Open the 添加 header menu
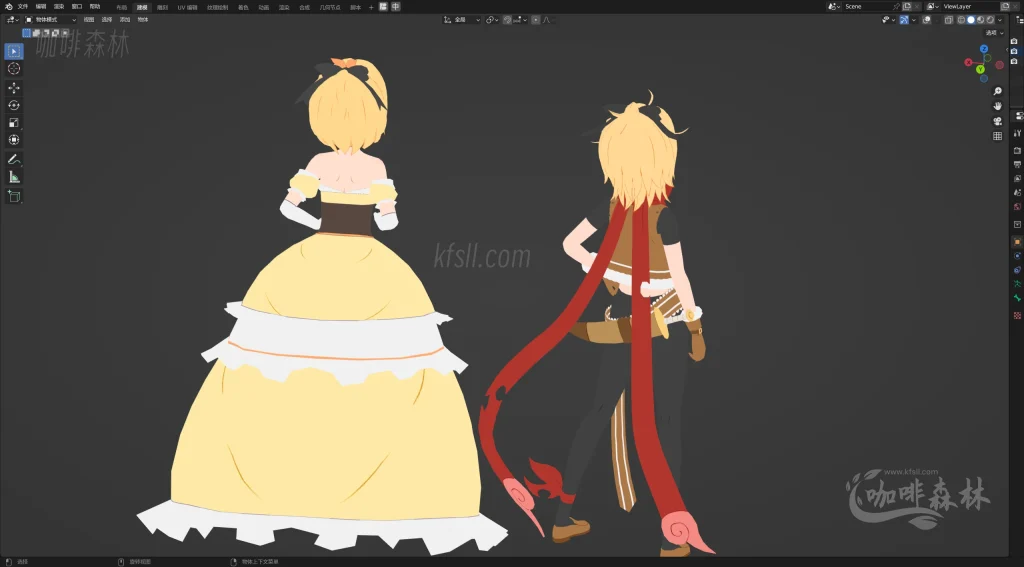 [125, 20]
